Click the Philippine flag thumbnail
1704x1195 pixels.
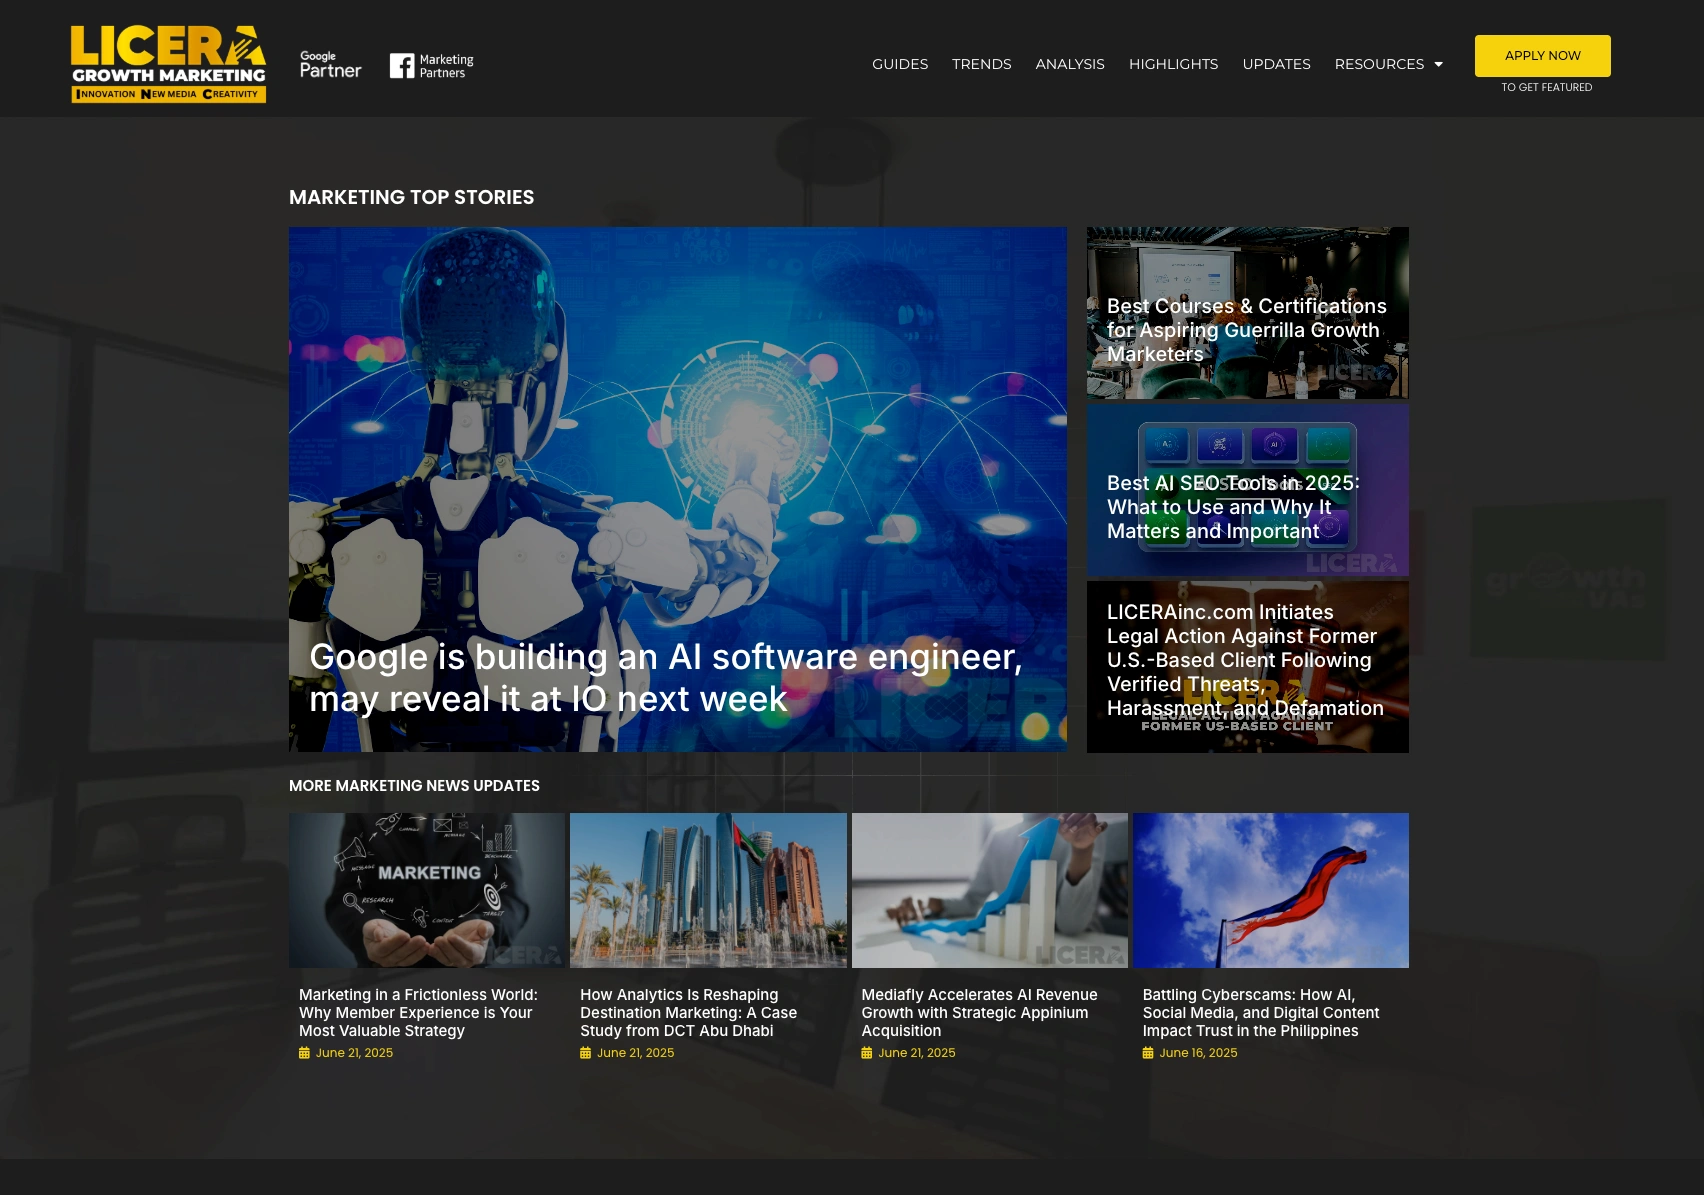(1271, 890)
